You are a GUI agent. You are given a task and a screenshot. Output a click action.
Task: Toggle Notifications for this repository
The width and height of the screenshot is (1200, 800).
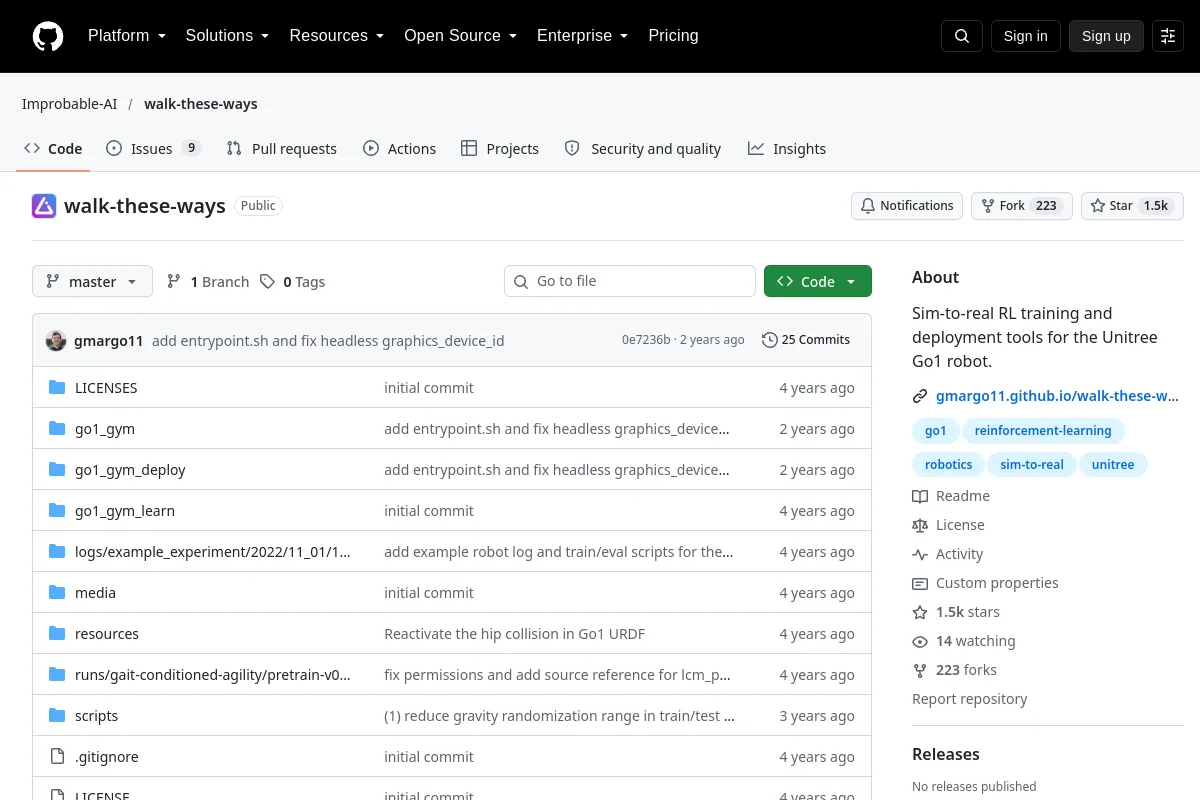point(907,206)
